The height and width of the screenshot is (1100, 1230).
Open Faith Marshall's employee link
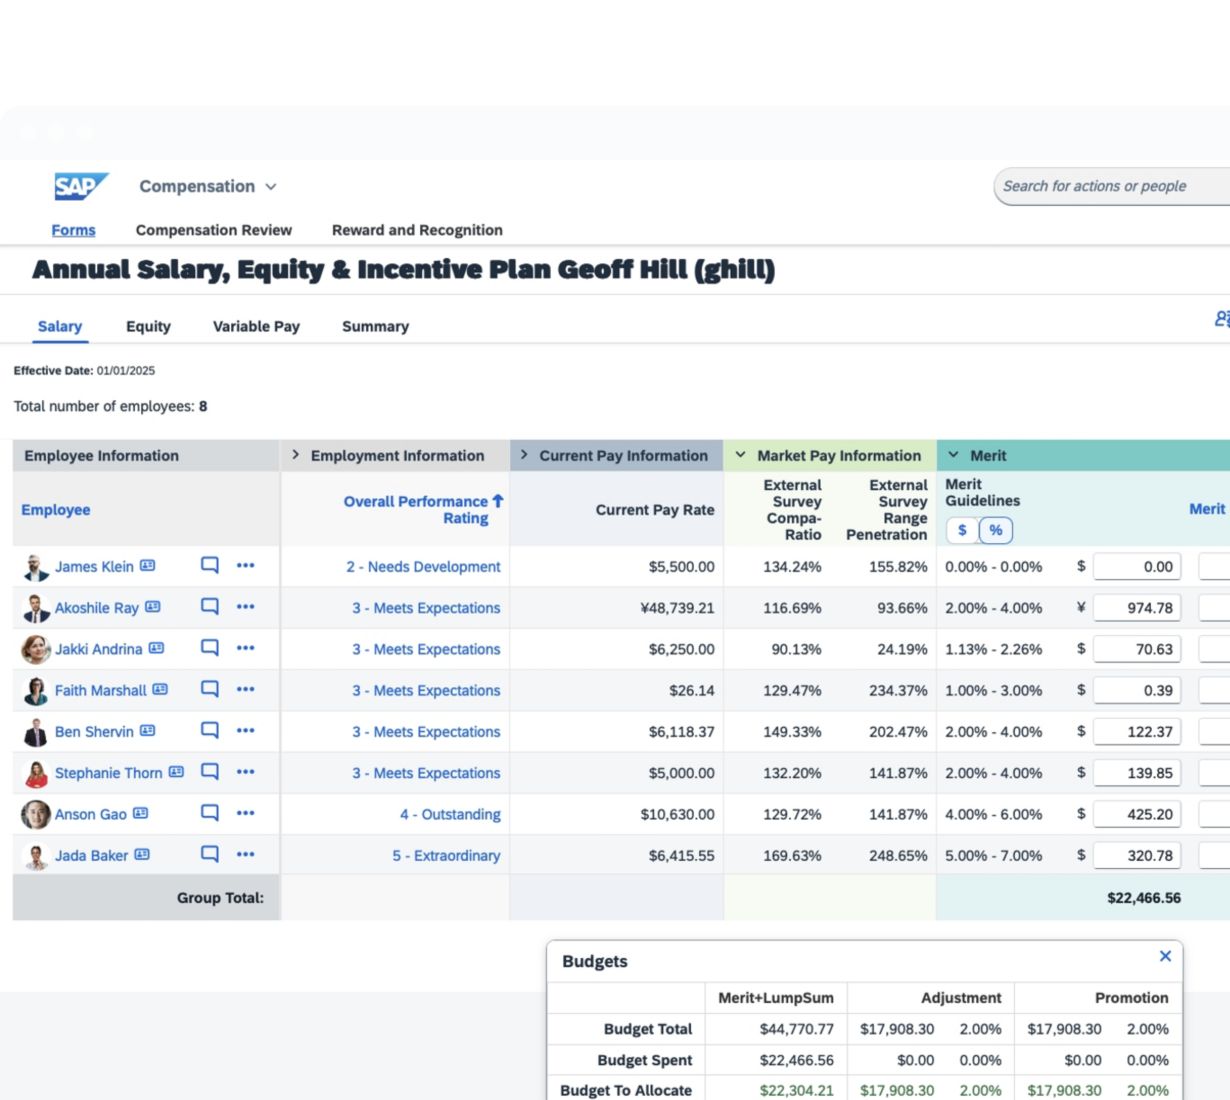(x=100, y=690)
